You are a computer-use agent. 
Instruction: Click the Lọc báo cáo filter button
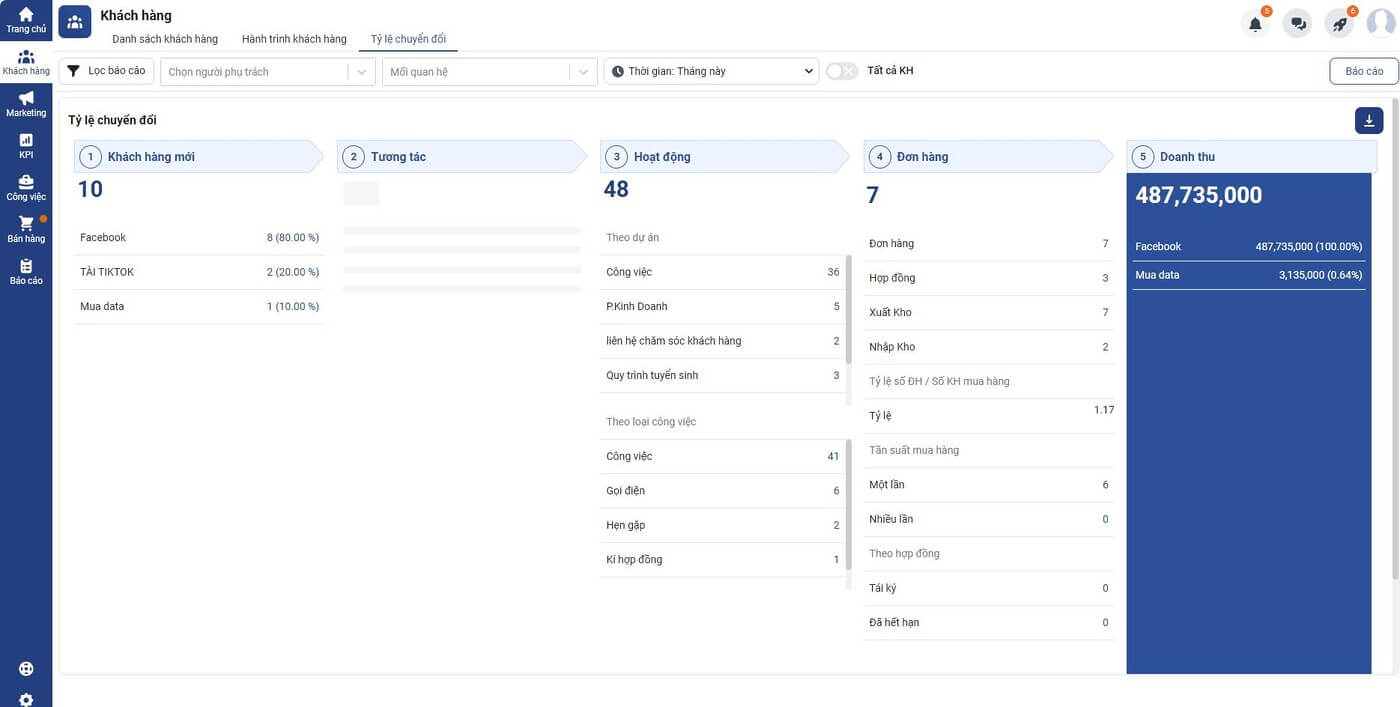(x=107, y=71)
